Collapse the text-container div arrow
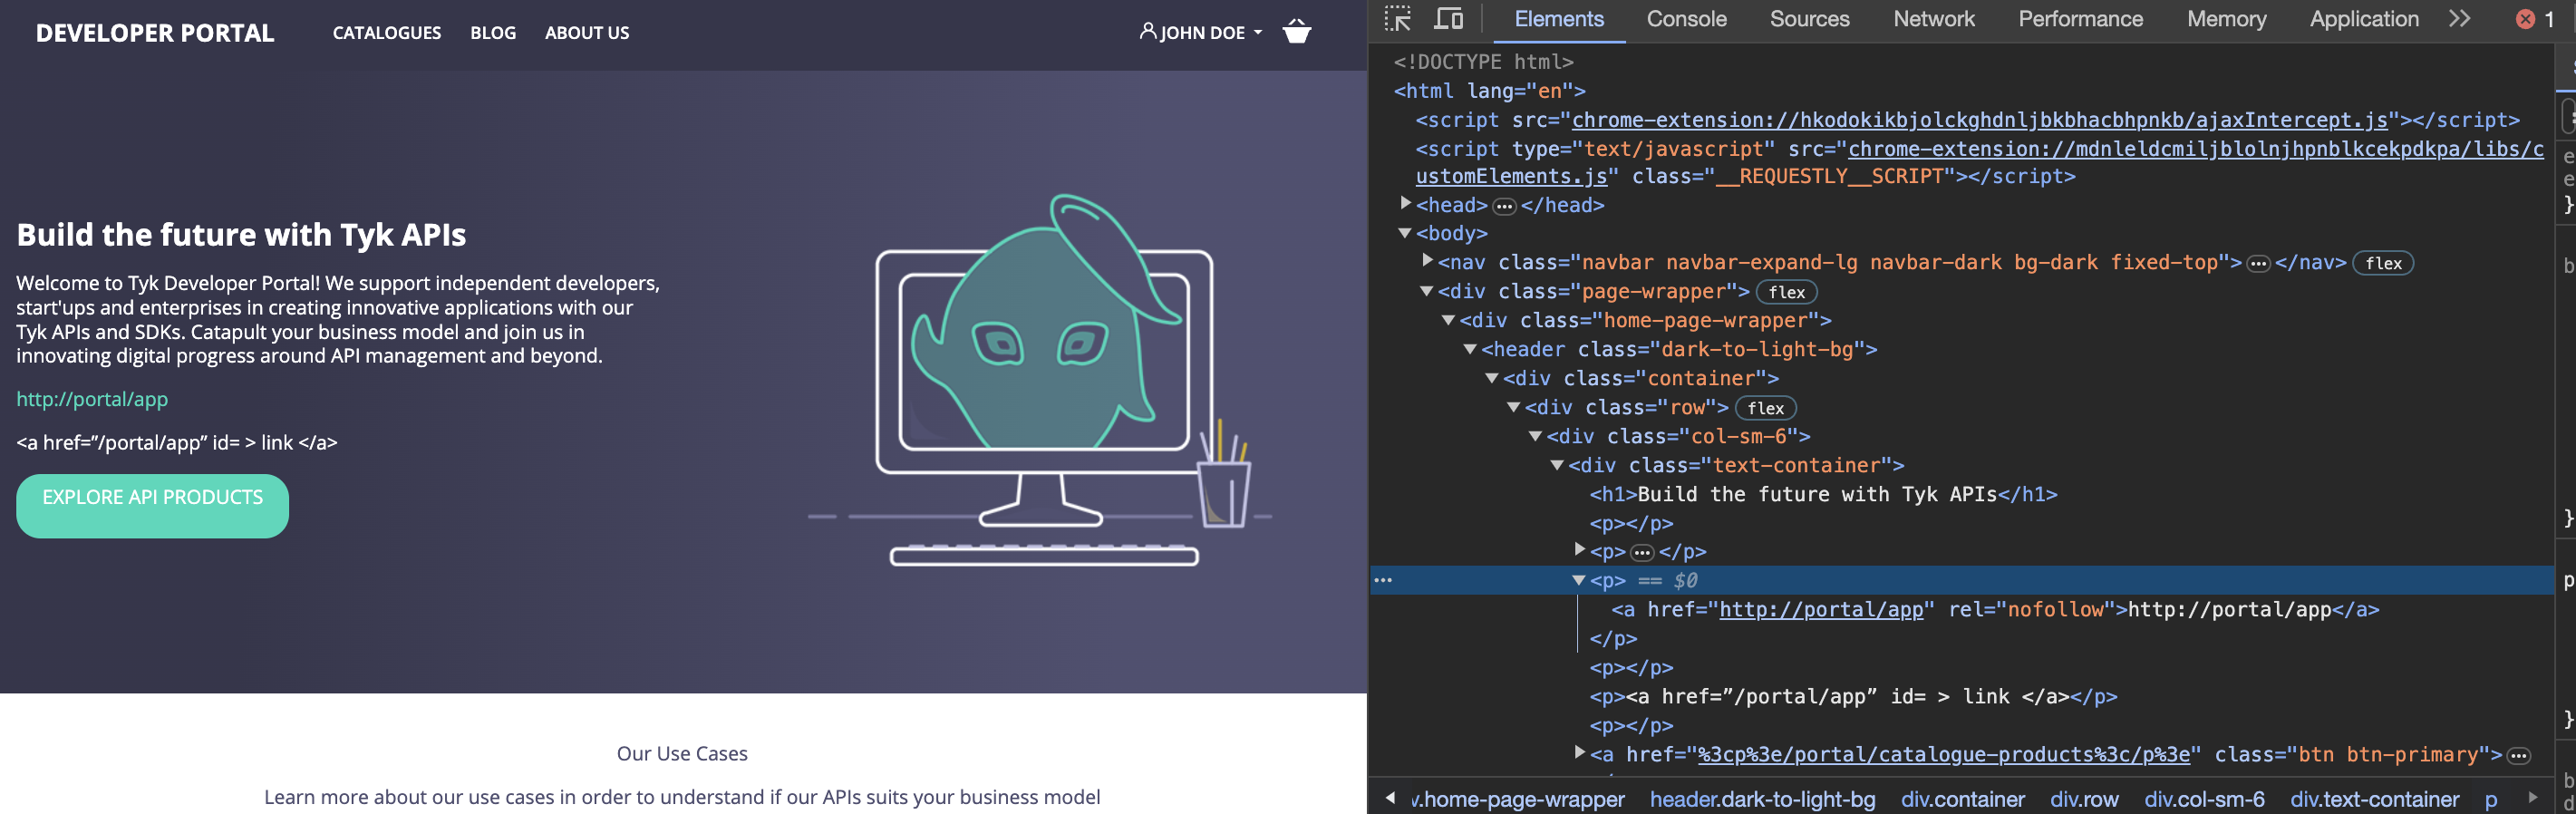Screen dimensions: 2576x814 pos(1557,465)
